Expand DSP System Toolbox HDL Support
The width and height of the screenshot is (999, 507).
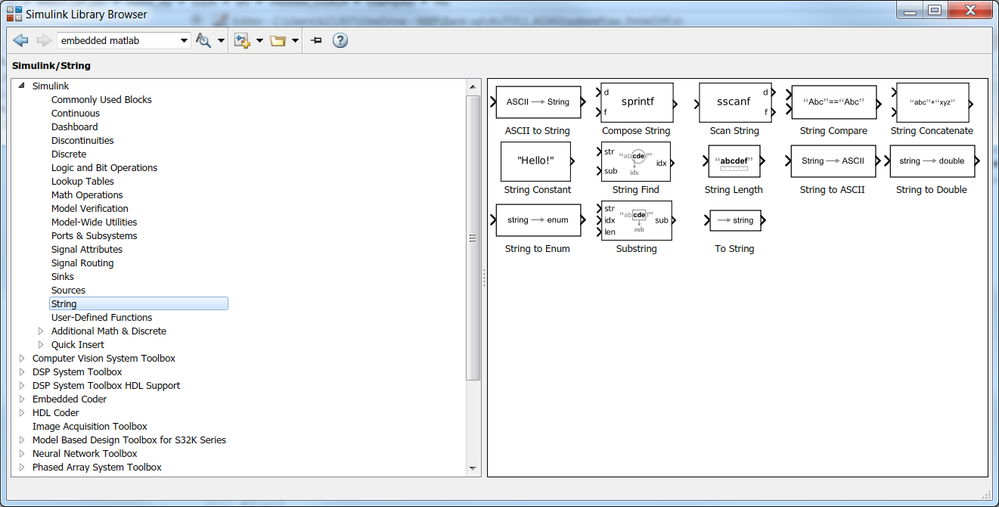(22, 385)
